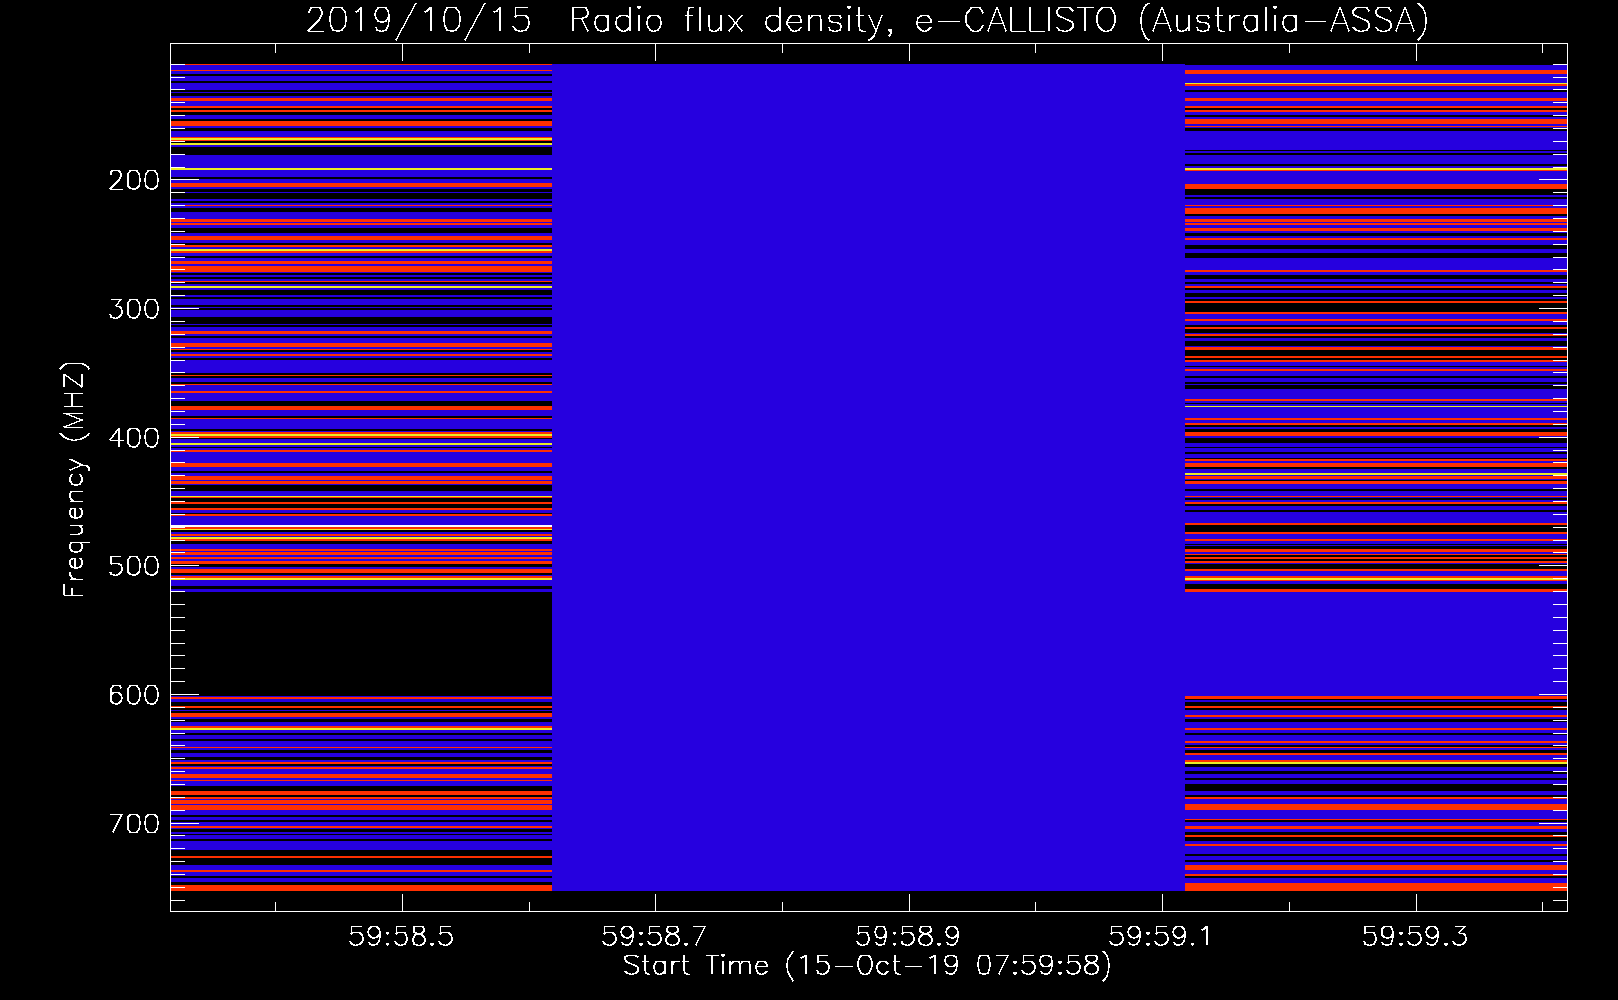This screenshot has height=1000, width=1618.
Task: Click the solid blue data-gap region in the spectrogram
Action: click(868, 477)
